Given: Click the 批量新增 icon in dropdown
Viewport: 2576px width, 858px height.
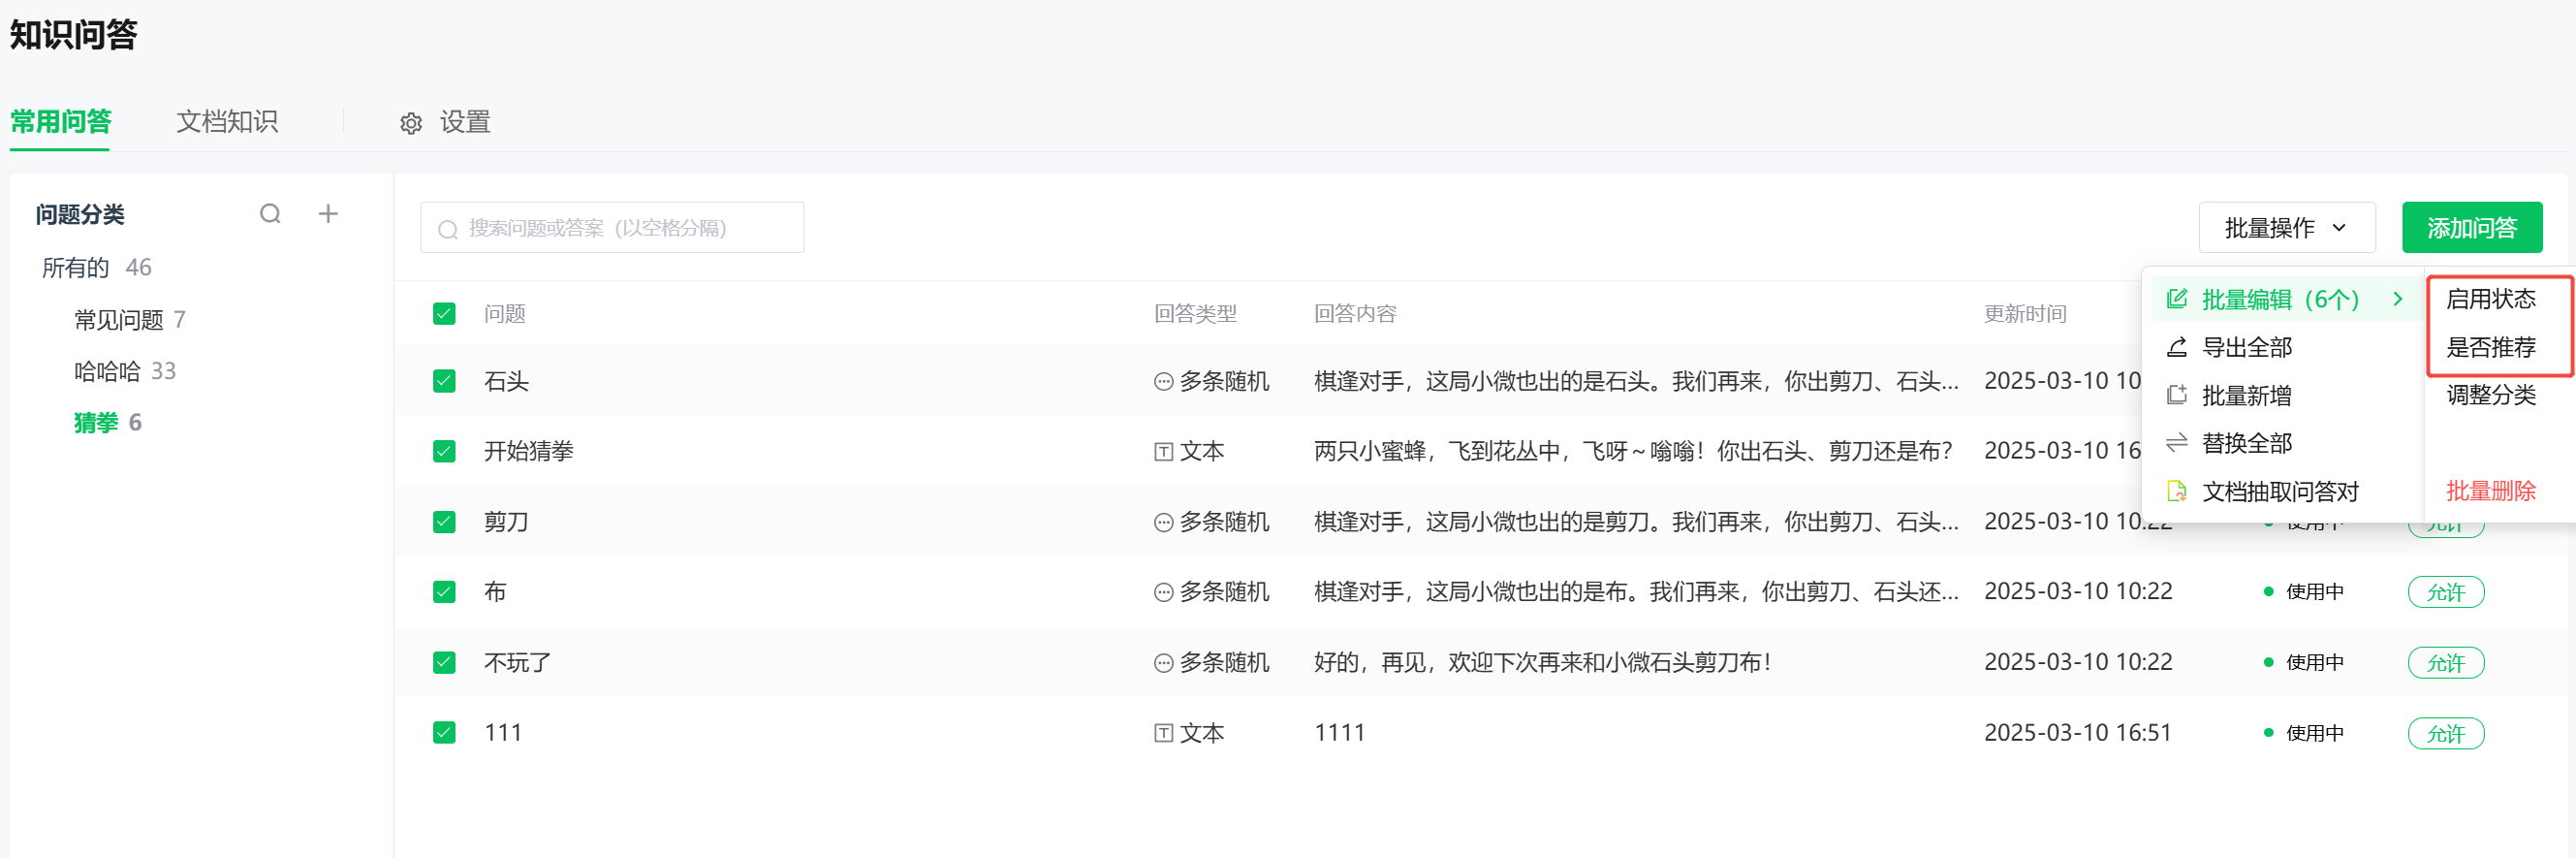Looking at the screenshot, I should coord(2176,395).
